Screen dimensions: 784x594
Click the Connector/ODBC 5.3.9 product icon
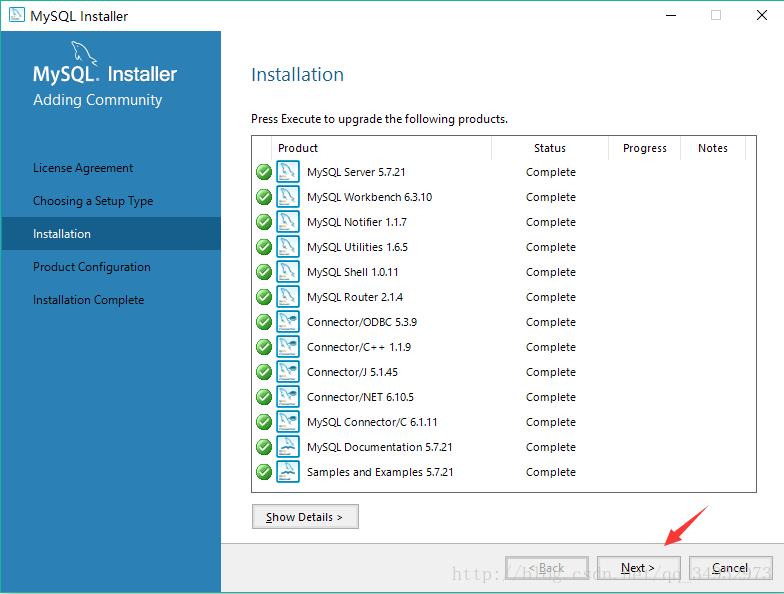click(288, 322)
